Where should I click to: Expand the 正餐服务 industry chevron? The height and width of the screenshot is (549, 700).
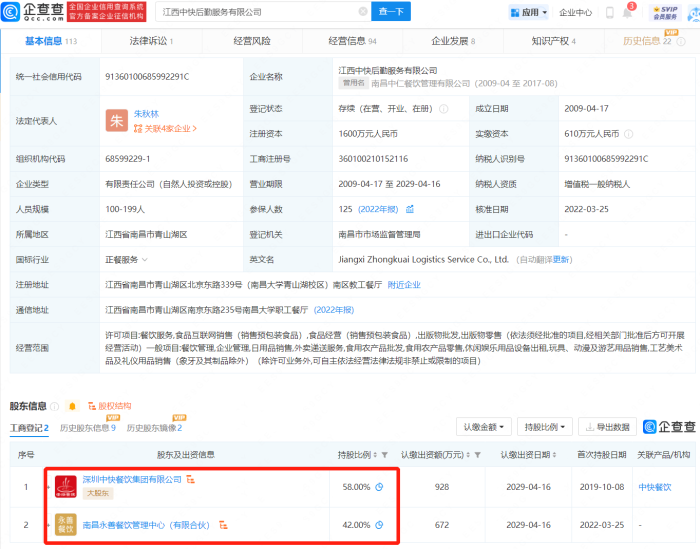145,259
